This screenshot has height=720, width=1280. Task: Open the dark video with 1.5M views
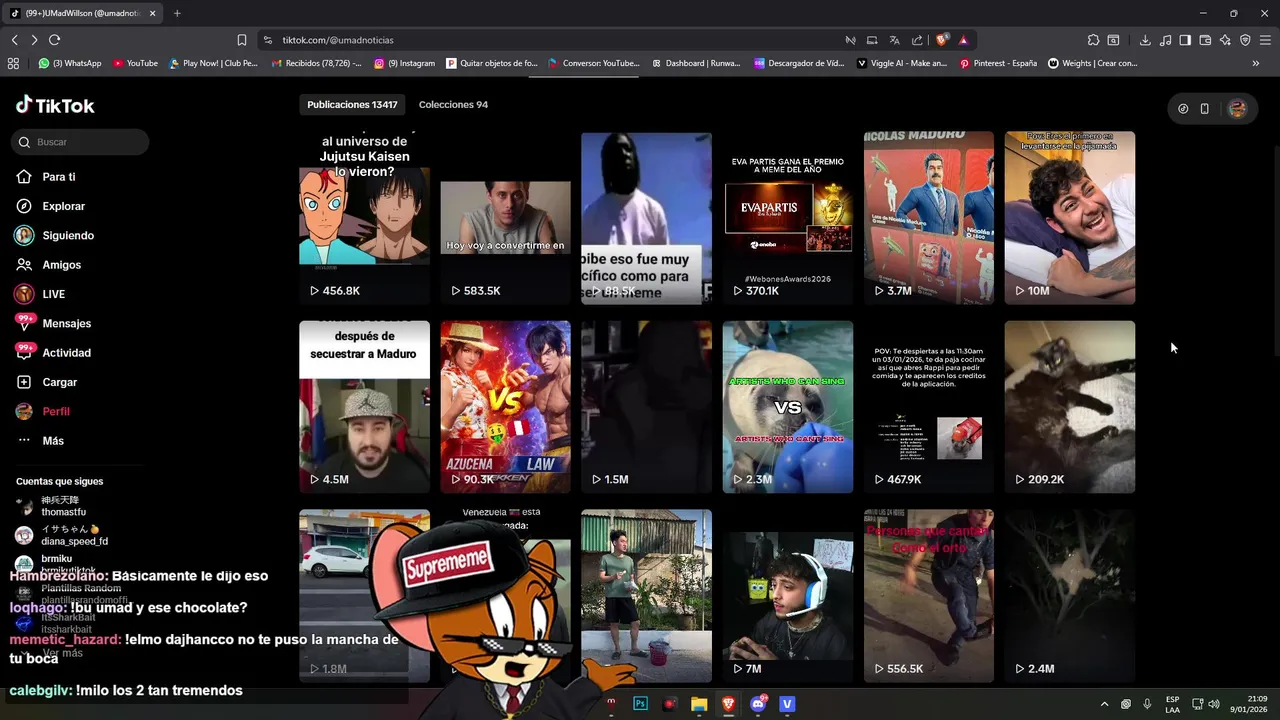click(x=646, y=407)
